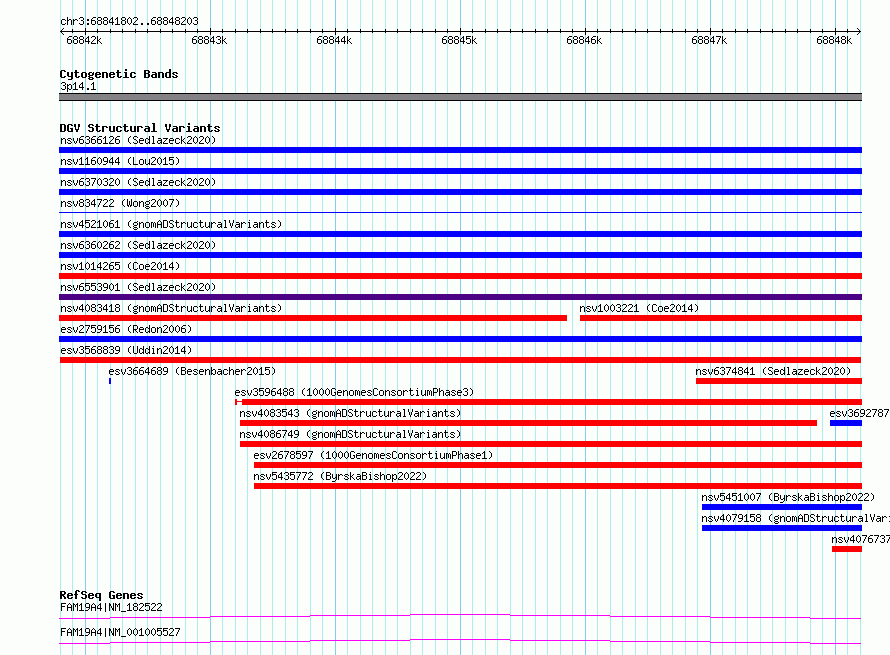Click the blue bar of nsv6366126

click(460, 150)
